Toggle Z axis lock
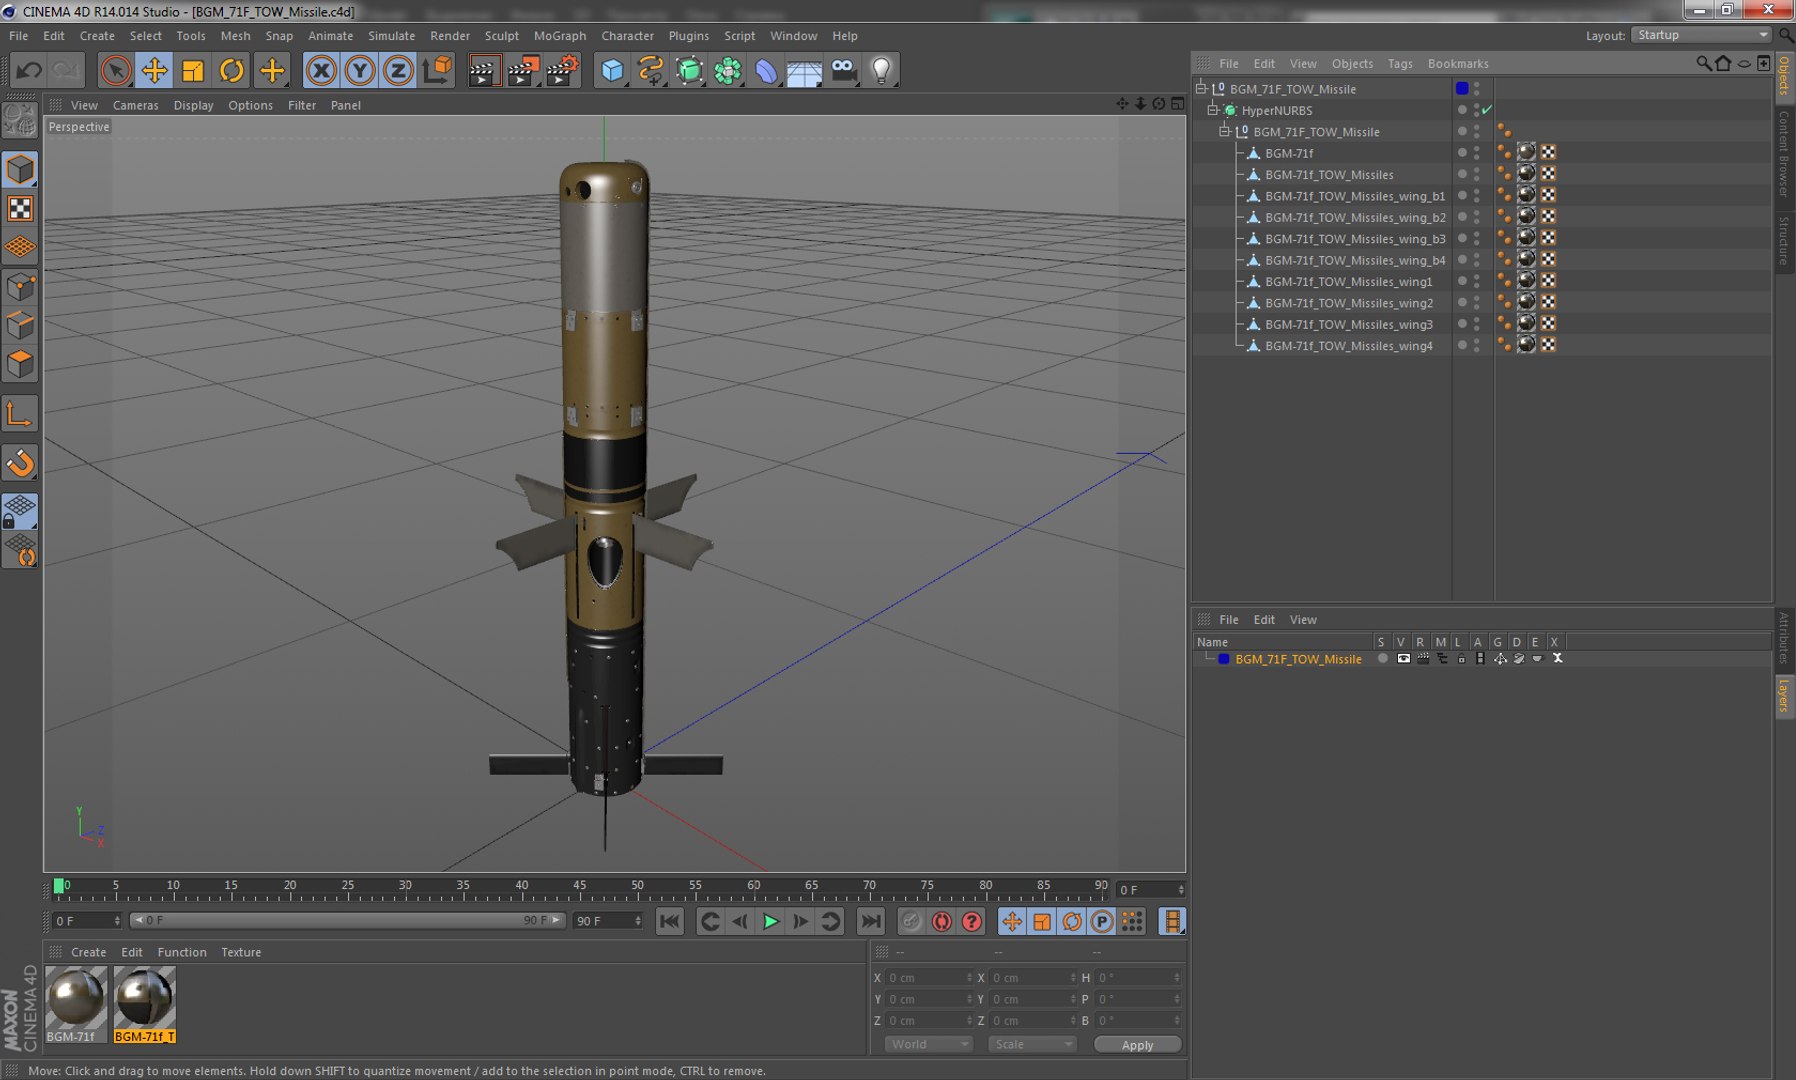 click(398, 70)
